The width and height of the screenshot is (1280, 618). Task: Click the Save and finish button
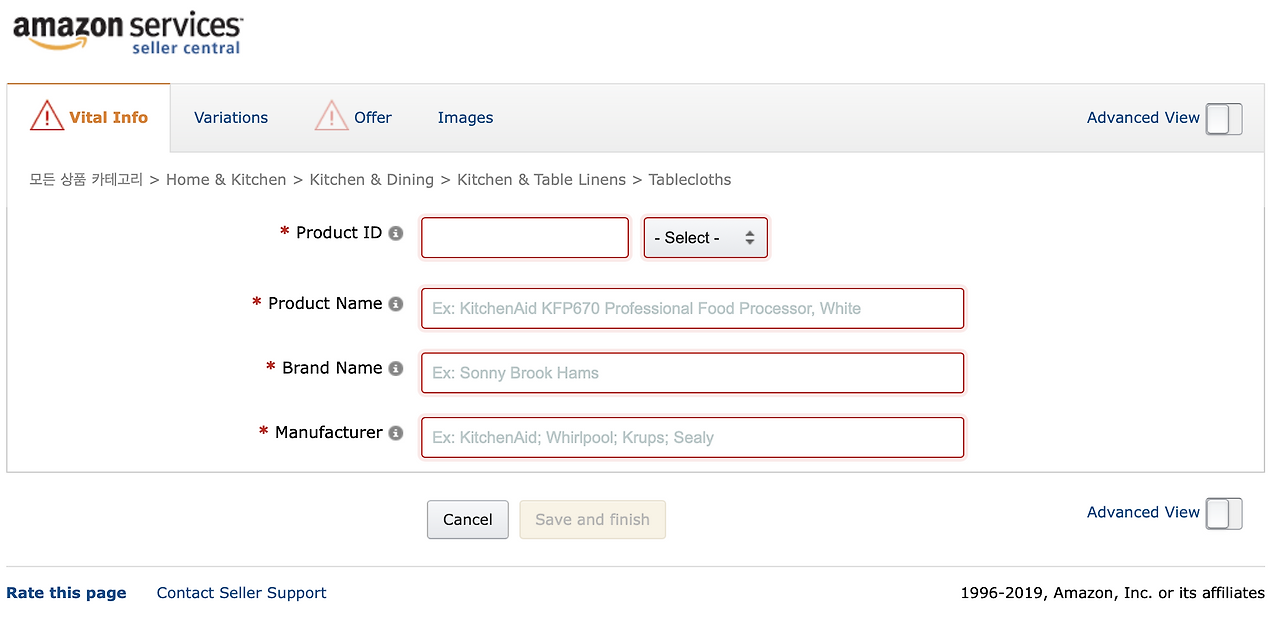pos(592,520)
